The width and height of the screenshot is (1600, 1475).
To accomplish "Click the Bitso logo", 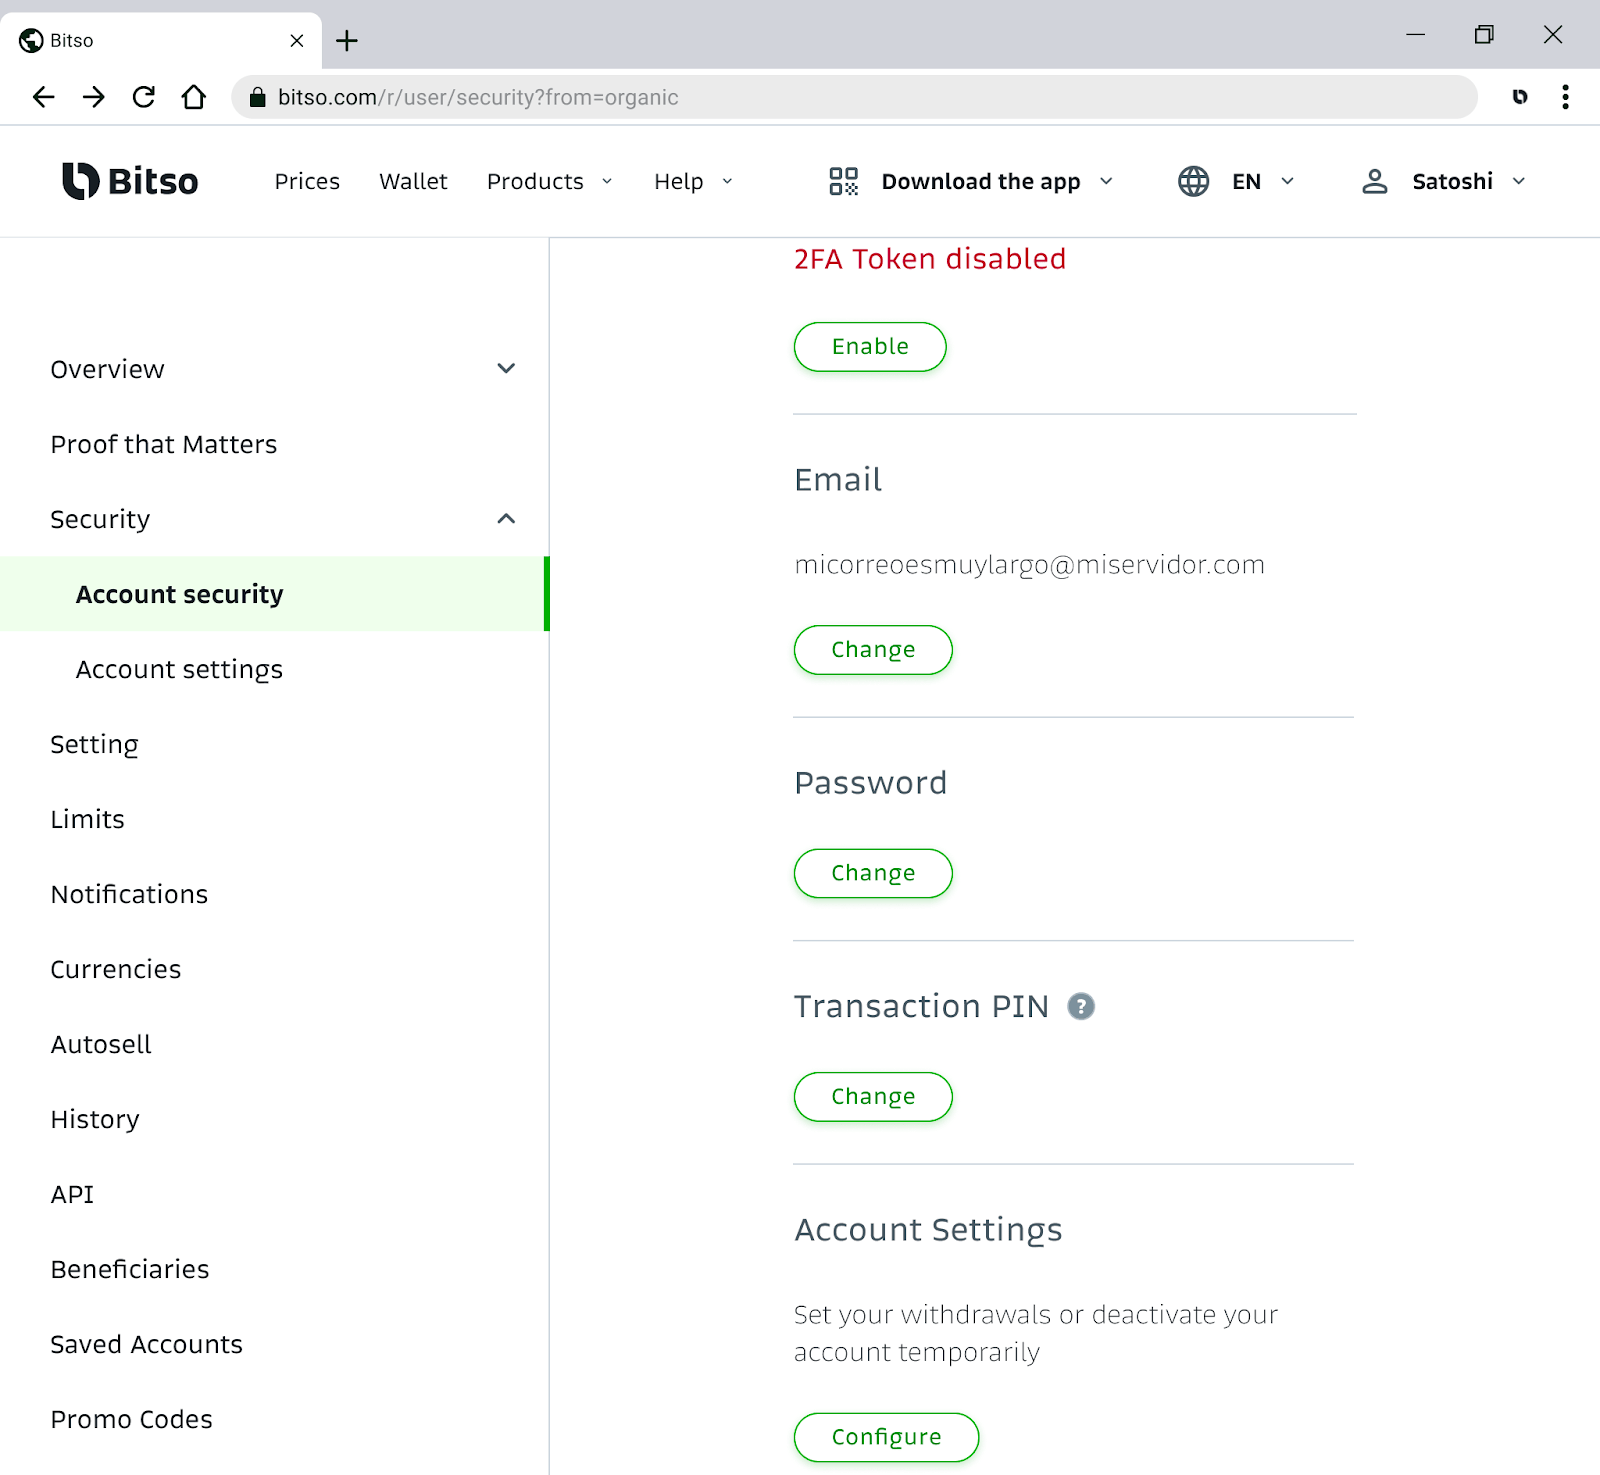I will pyautogui.click(x=128, y=181).
